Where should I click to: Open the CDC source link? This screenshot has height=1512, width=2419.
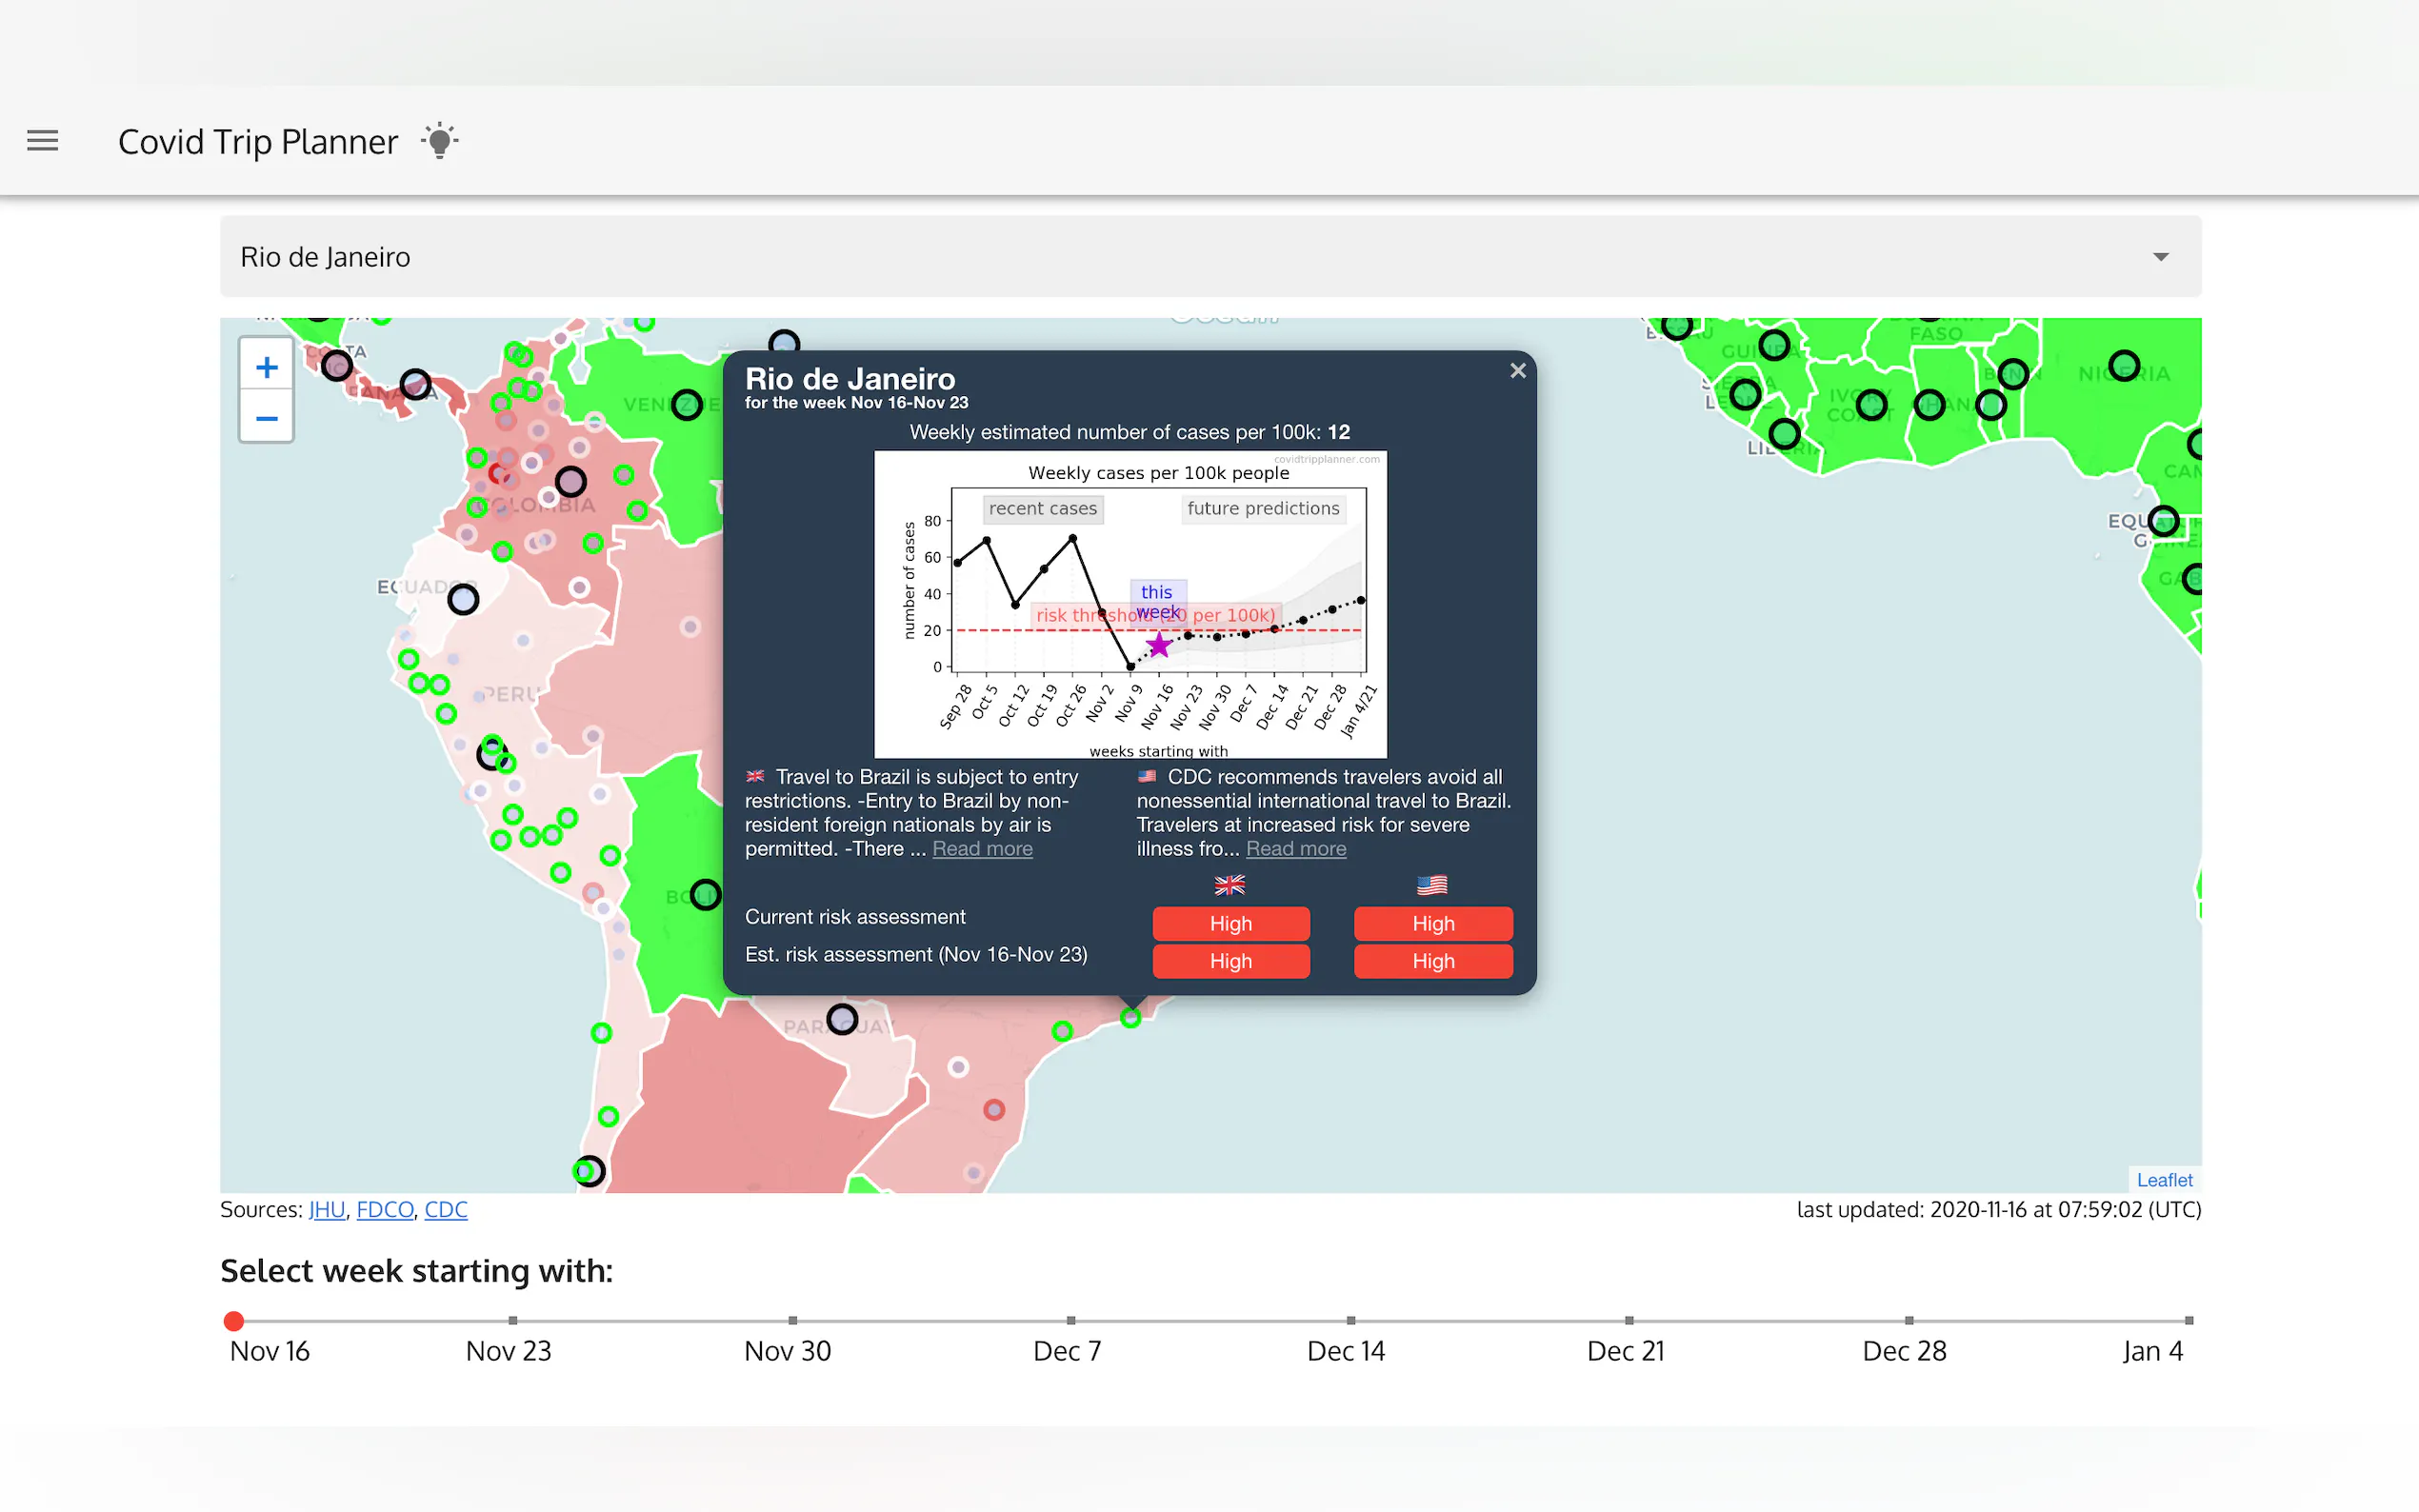pos(446,1209)
